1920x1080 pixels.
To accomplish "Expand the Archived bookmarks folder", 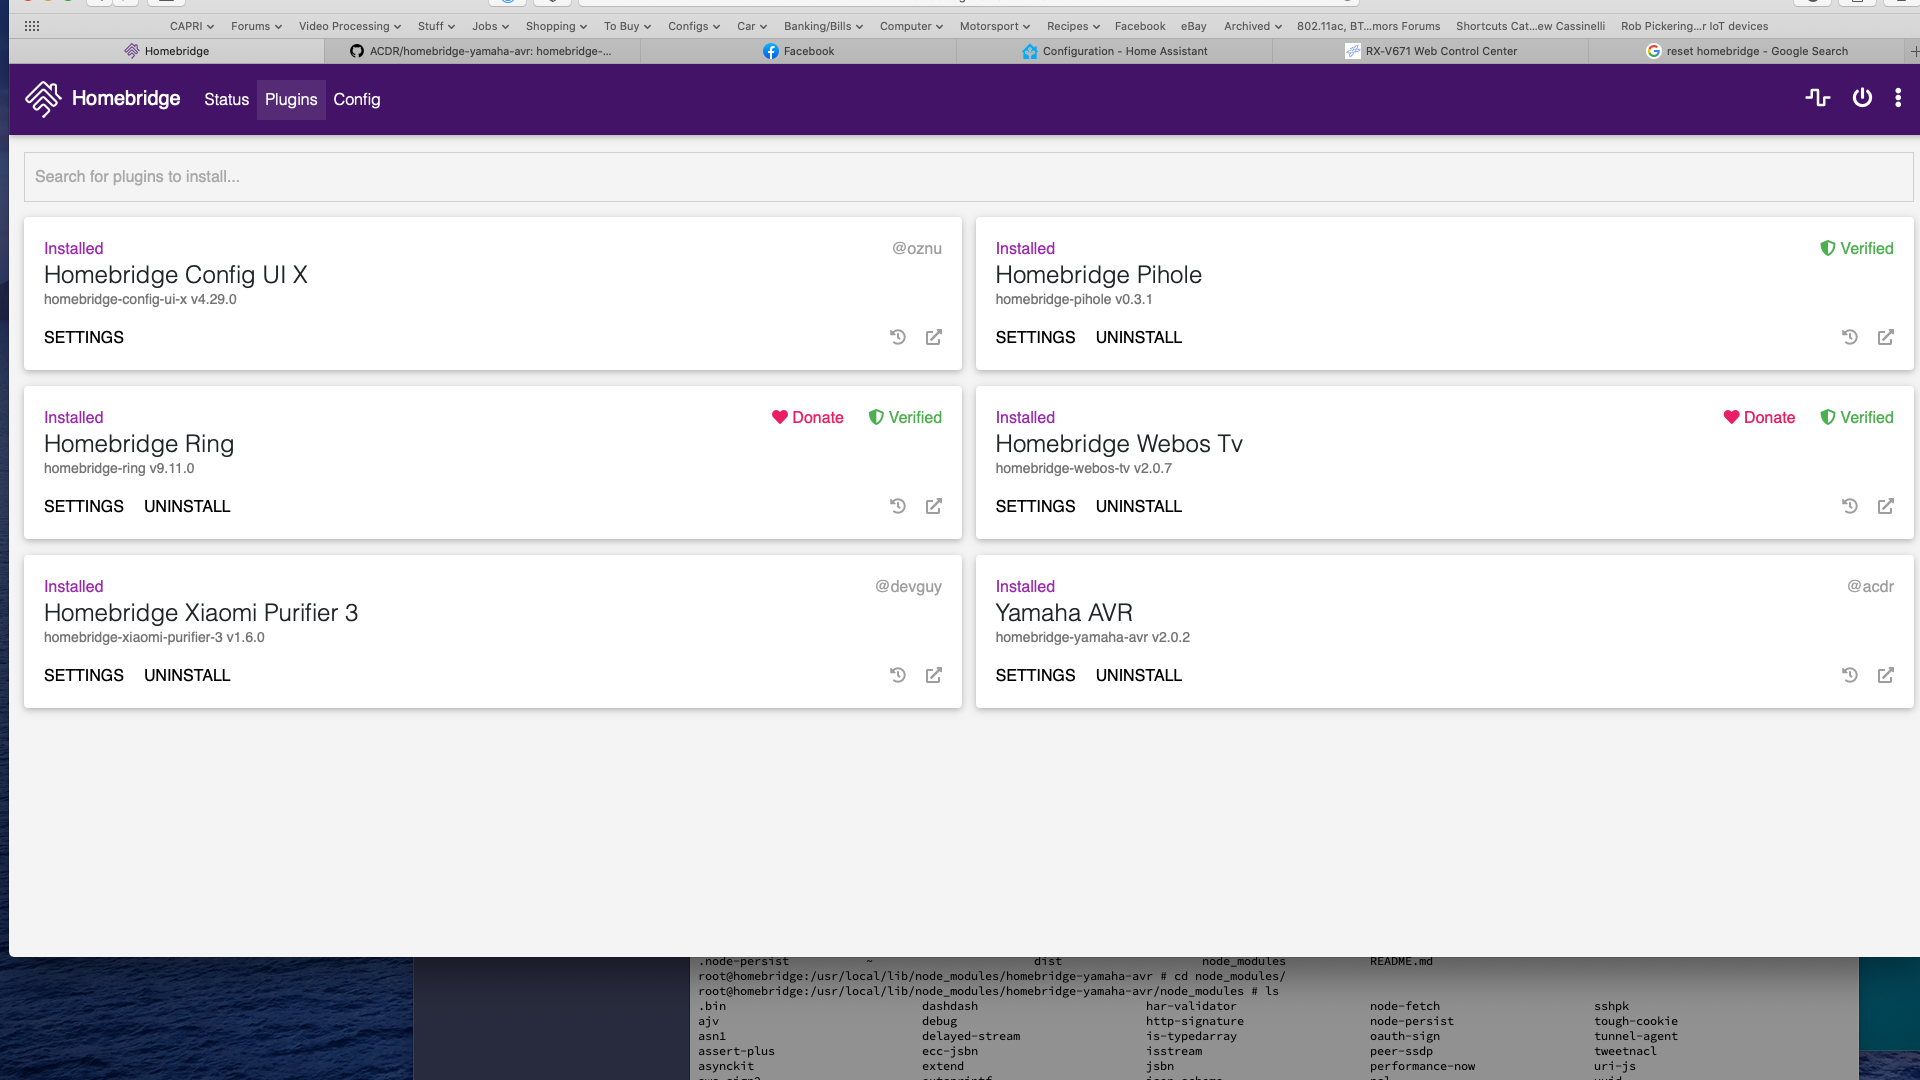I will [1252, 26].
